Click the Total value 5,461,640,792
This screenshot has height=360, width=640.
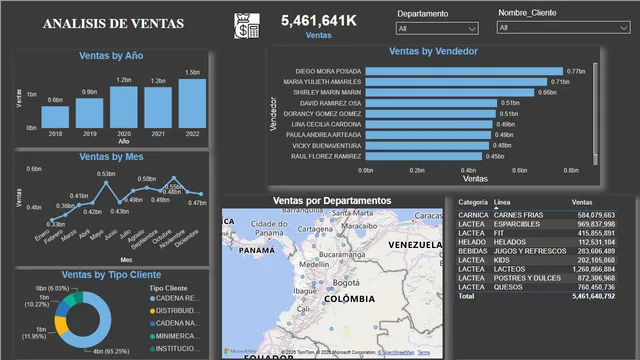tap(593, 296)
